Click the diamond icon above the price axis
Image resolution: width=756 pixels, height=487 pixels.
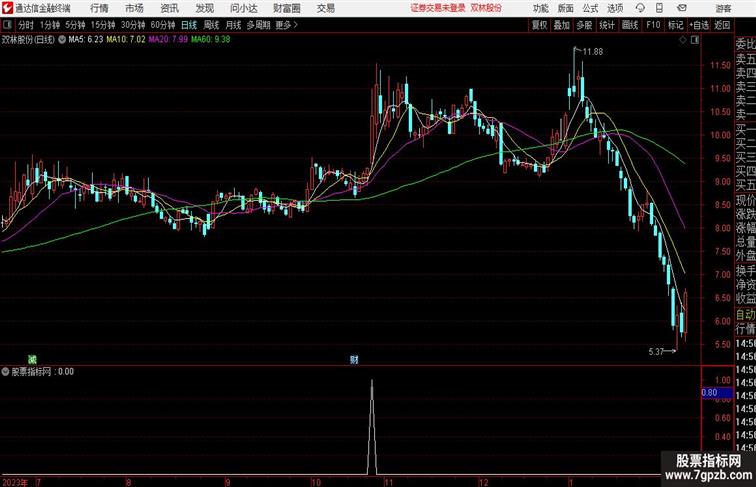(x=683, y=41)
